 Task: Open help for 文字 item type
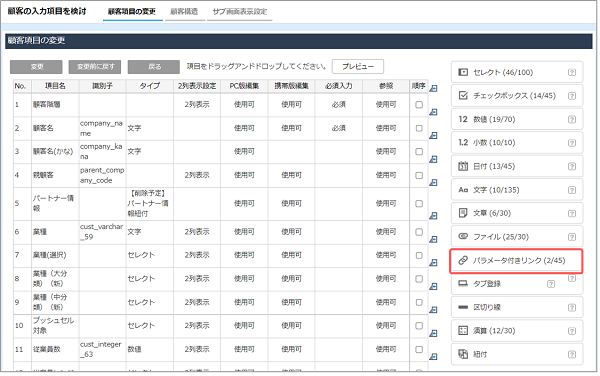pyautogui.click(x=572, y=190)
